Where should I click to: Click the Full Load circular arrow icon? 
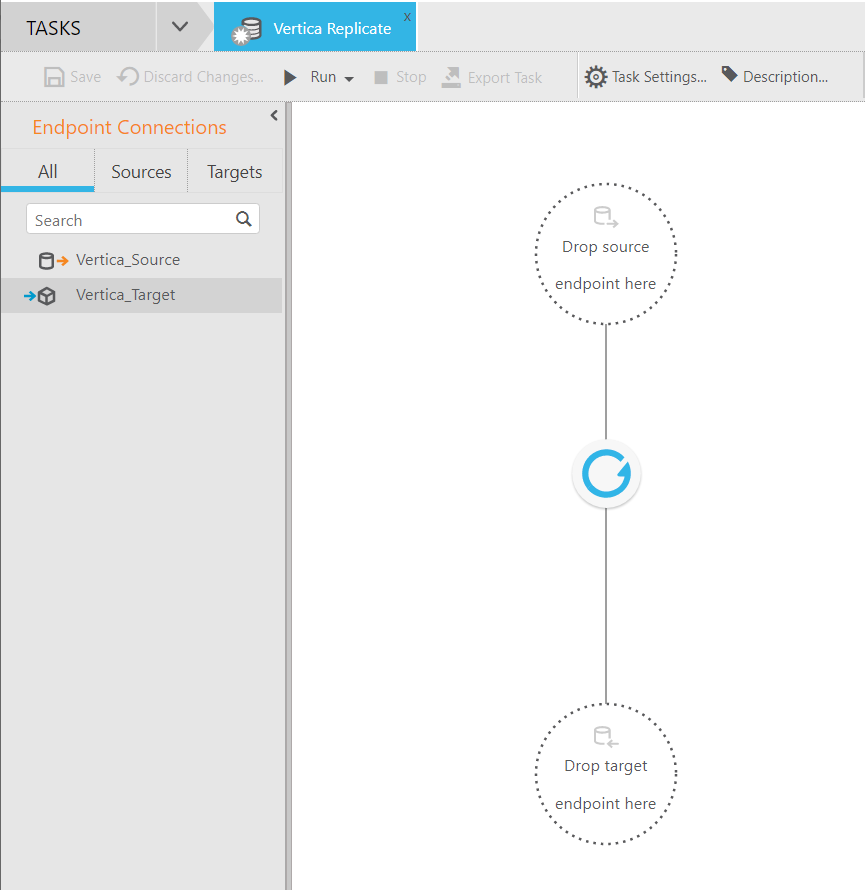coord(606,473)
